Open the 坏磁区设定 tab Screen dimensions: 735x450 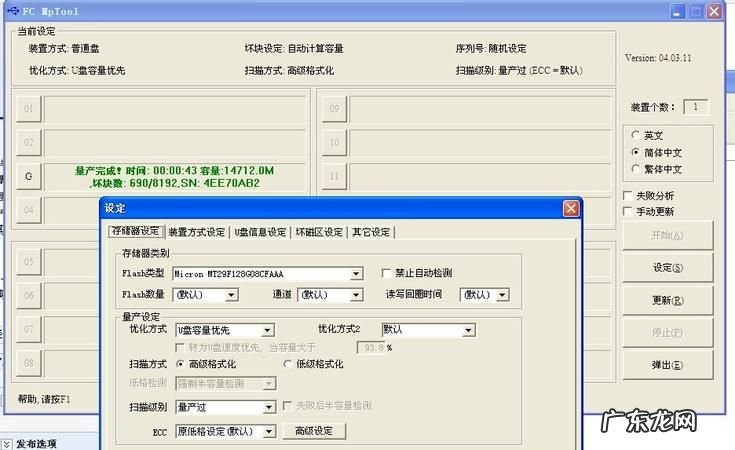coord(318,232)
